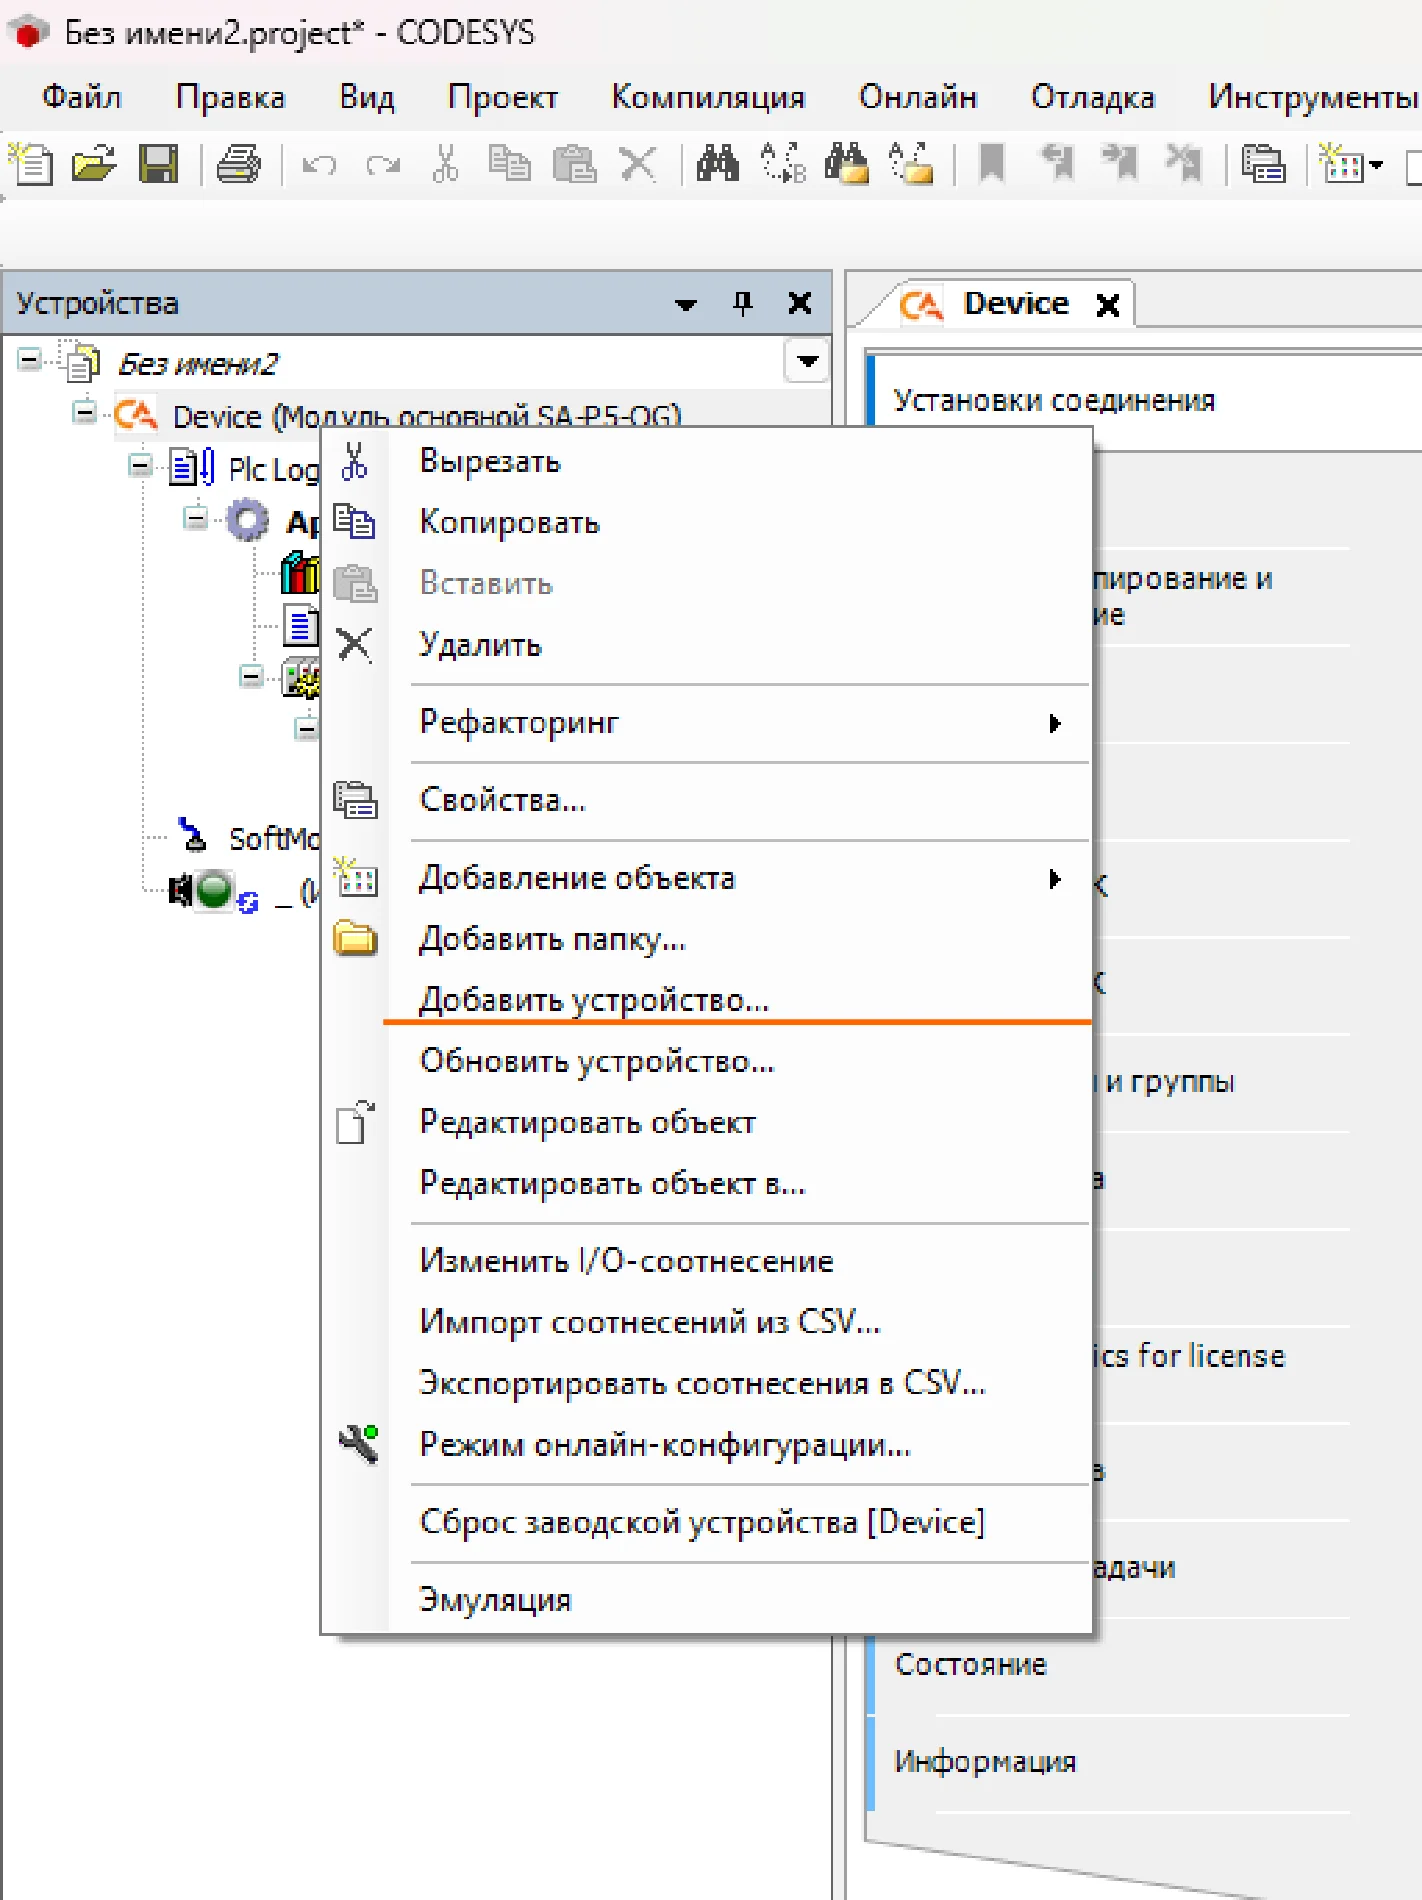The image size is (1422, 1900).
Task: Open the Add Object toolbar dropdown arrow
Action: pyautogui.click(x=1377, y=165)
